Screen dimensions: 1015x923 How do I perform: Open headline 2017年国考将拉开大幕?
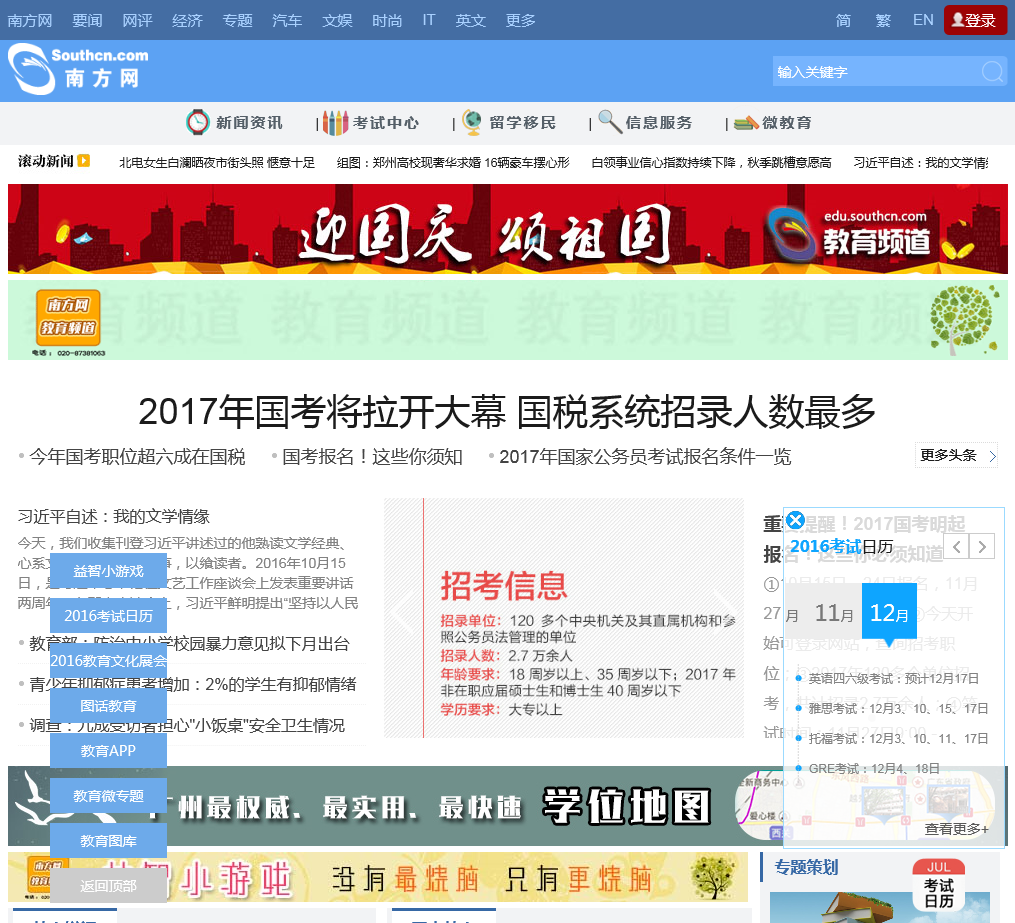click(507, 412)
